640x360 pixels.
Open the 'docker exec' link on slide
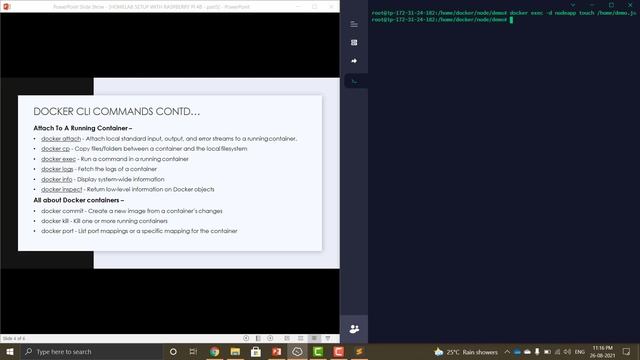(x=58, y=159)
